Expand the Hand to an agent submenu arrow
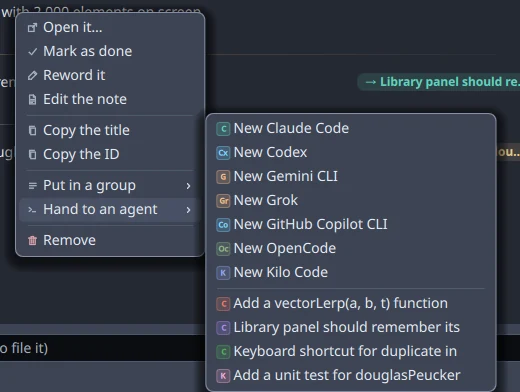Viewport: 520px width, 392px height. [x=188, y=210]
